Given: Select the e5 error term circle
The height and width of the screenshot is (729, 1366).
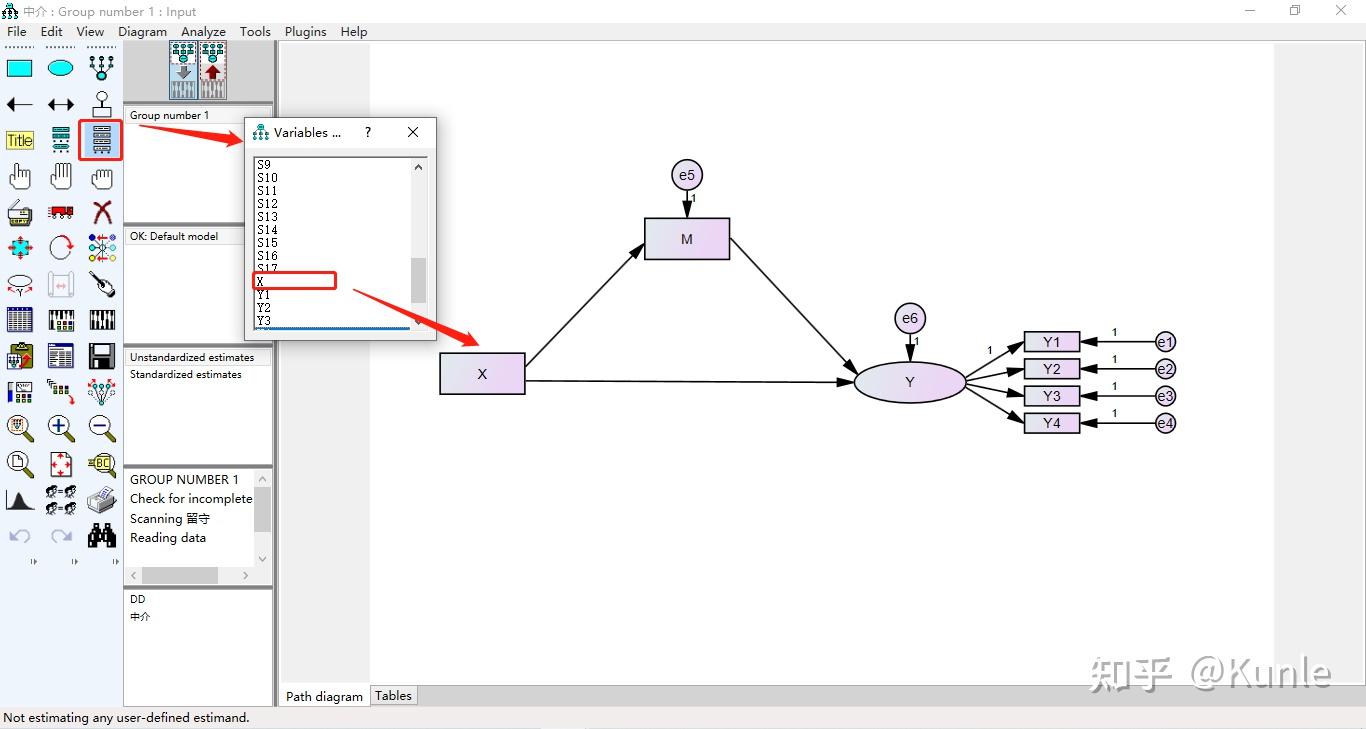Looking at the screenshot, I should click(x=687, y=175).
